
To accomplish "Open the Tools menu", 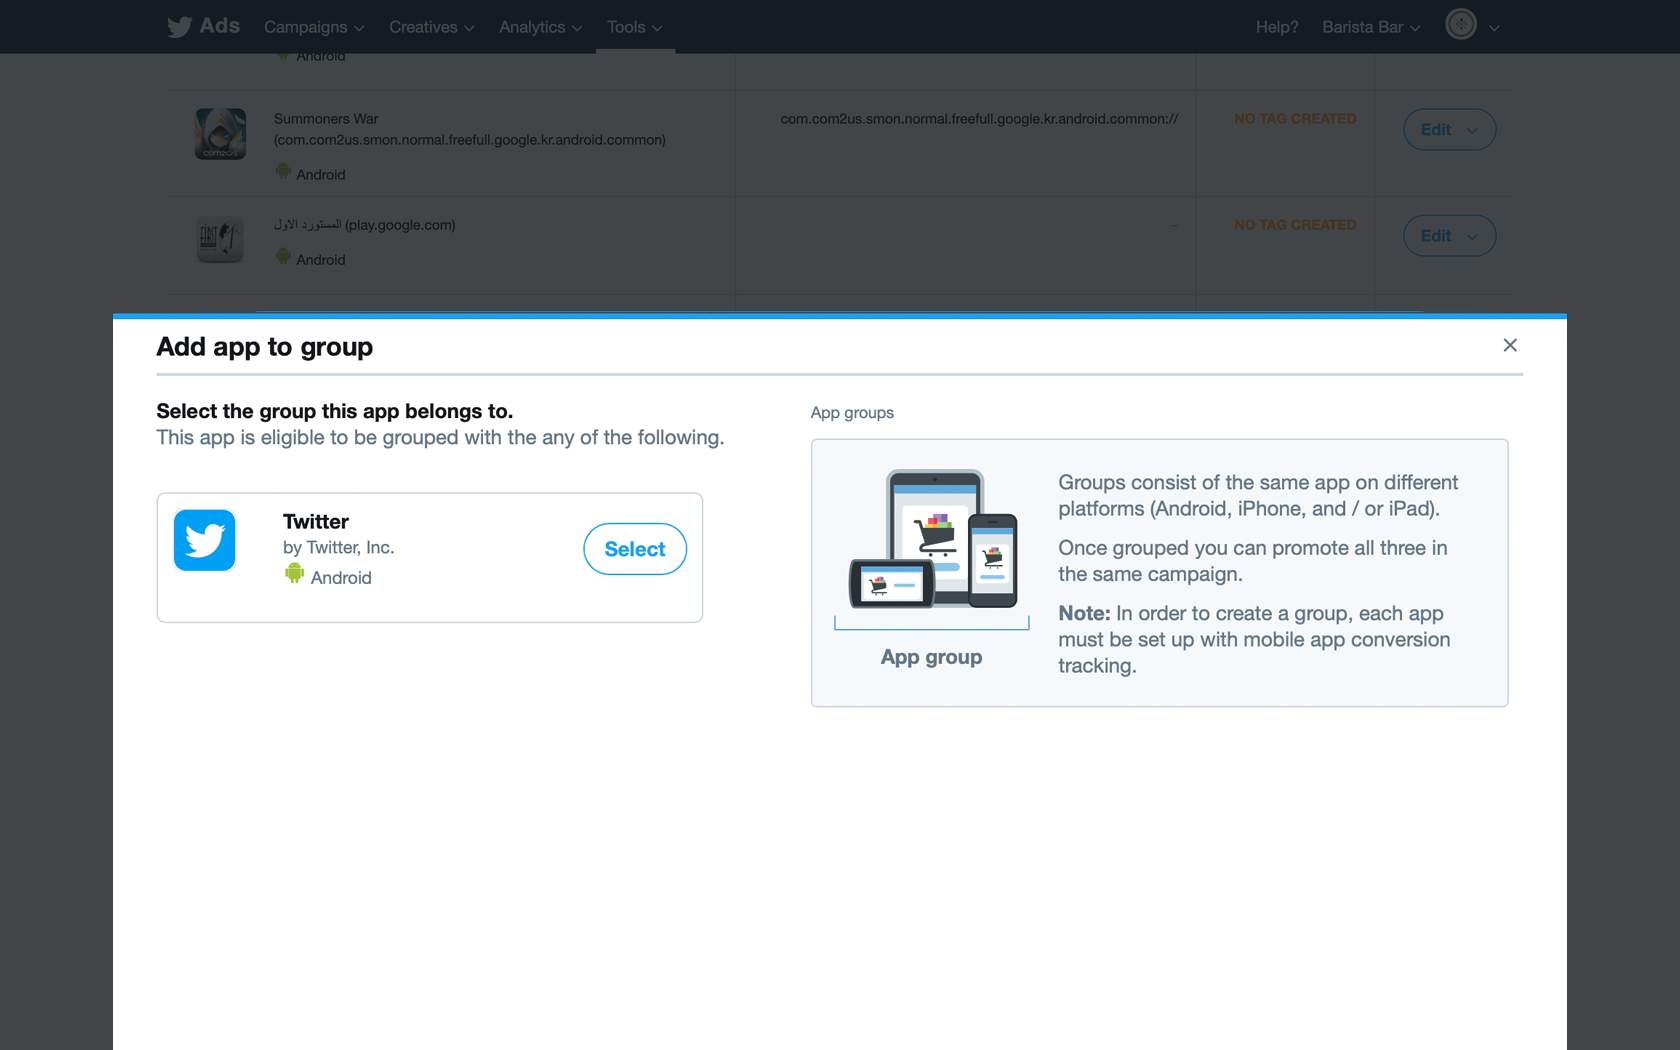I will click(x=635, y=27).
